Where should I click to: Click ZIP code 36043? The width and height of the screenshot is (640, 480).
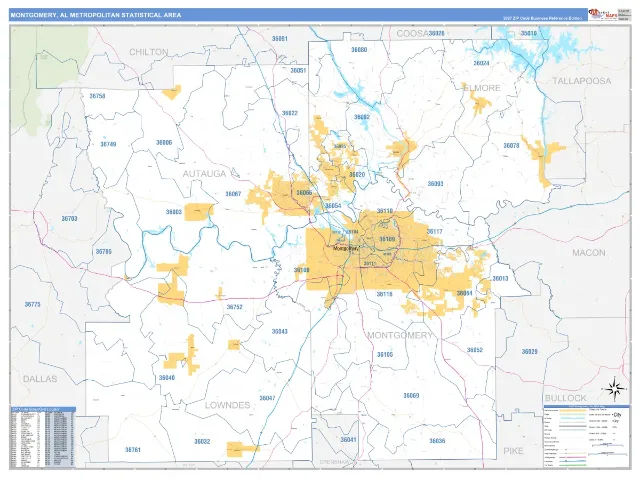pyautogui.click(x=280, y=331)
